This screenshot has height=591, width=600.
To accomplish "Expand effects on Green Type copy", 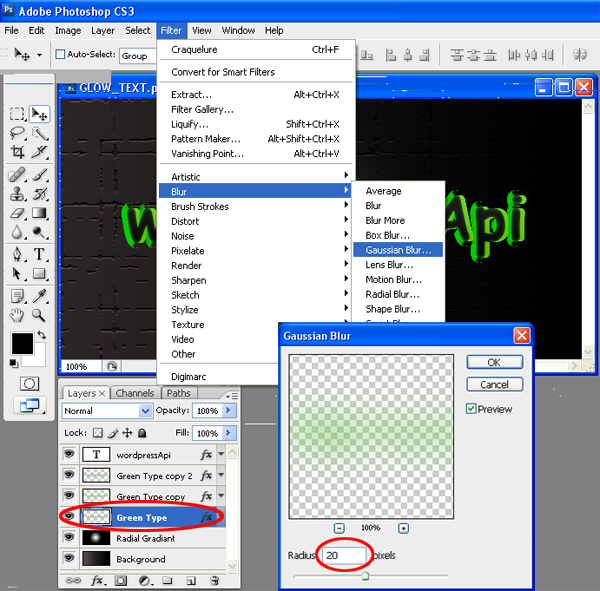I will [x=221, y=496].
